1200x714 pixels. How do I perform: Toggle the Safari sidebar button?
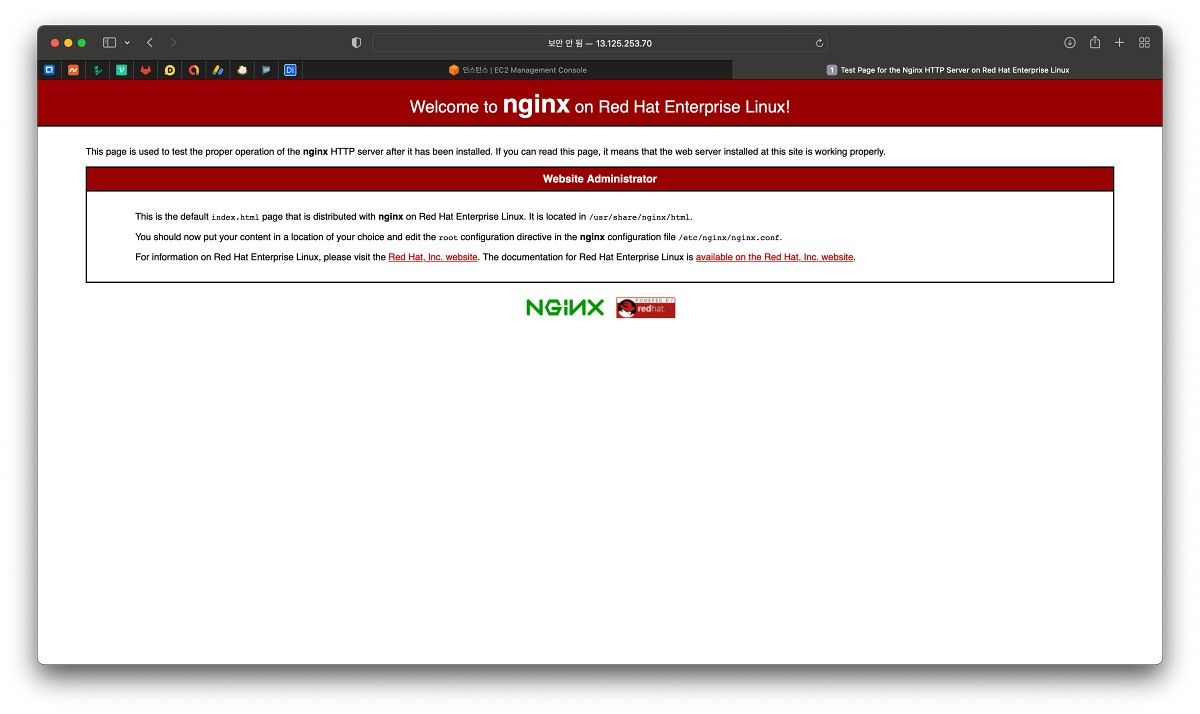[x=109, y=43]
